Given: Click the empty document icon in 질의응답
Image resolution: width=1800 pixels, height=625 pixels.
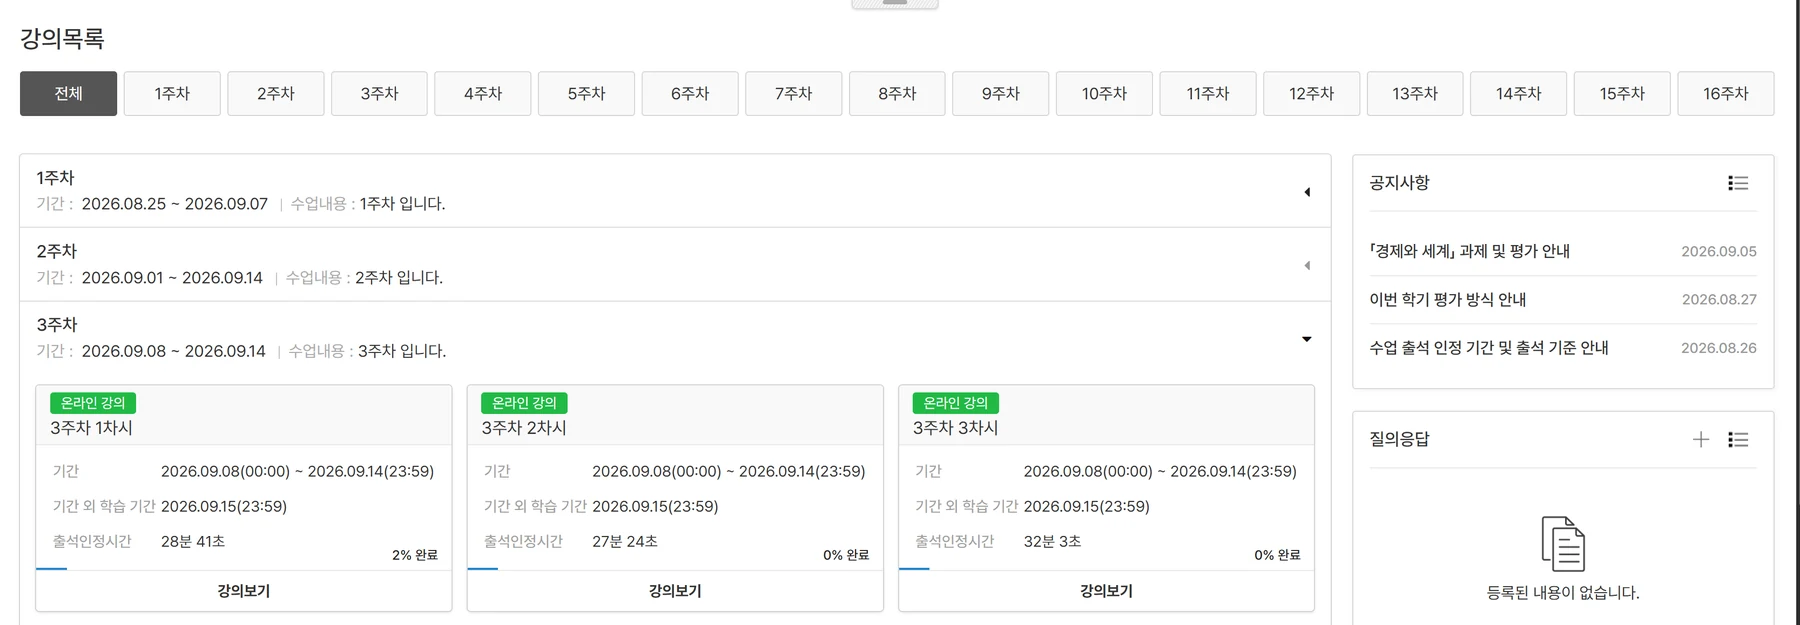Looking at the screenshot, I should tap(1563, 543).
